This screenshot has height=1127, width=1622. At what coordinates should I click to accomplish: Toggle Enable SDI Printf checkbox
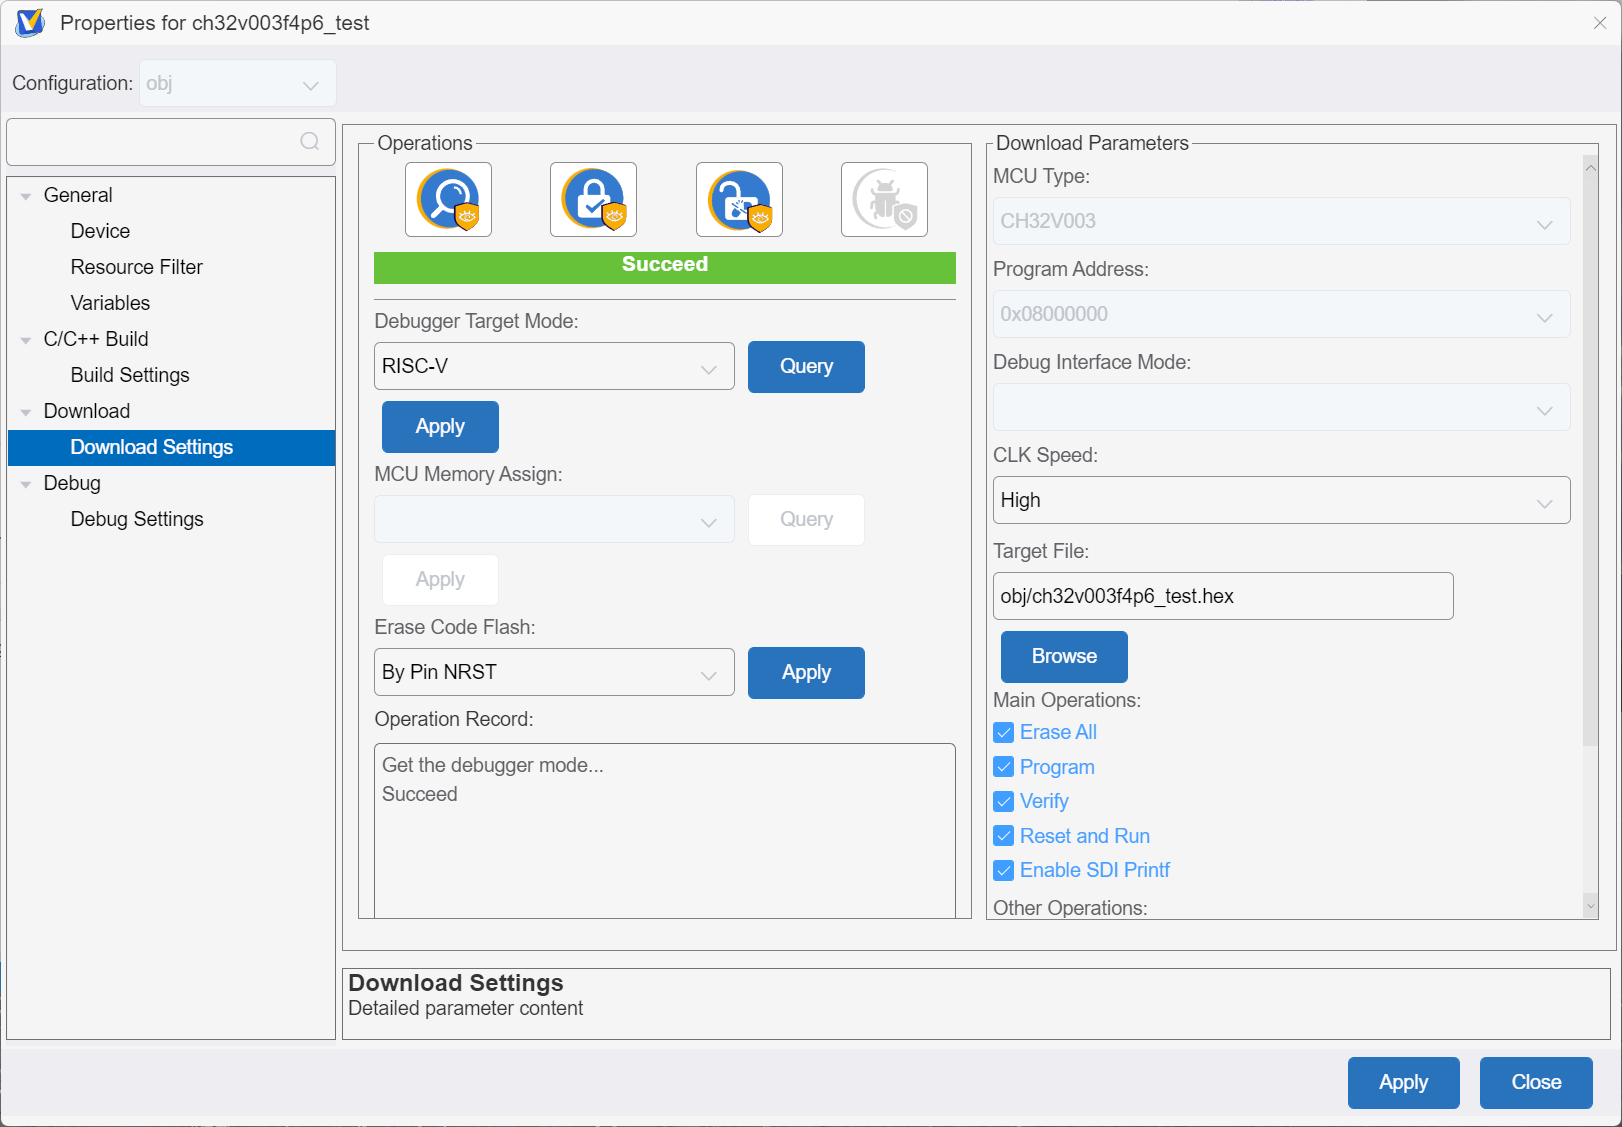point(1004,870)
